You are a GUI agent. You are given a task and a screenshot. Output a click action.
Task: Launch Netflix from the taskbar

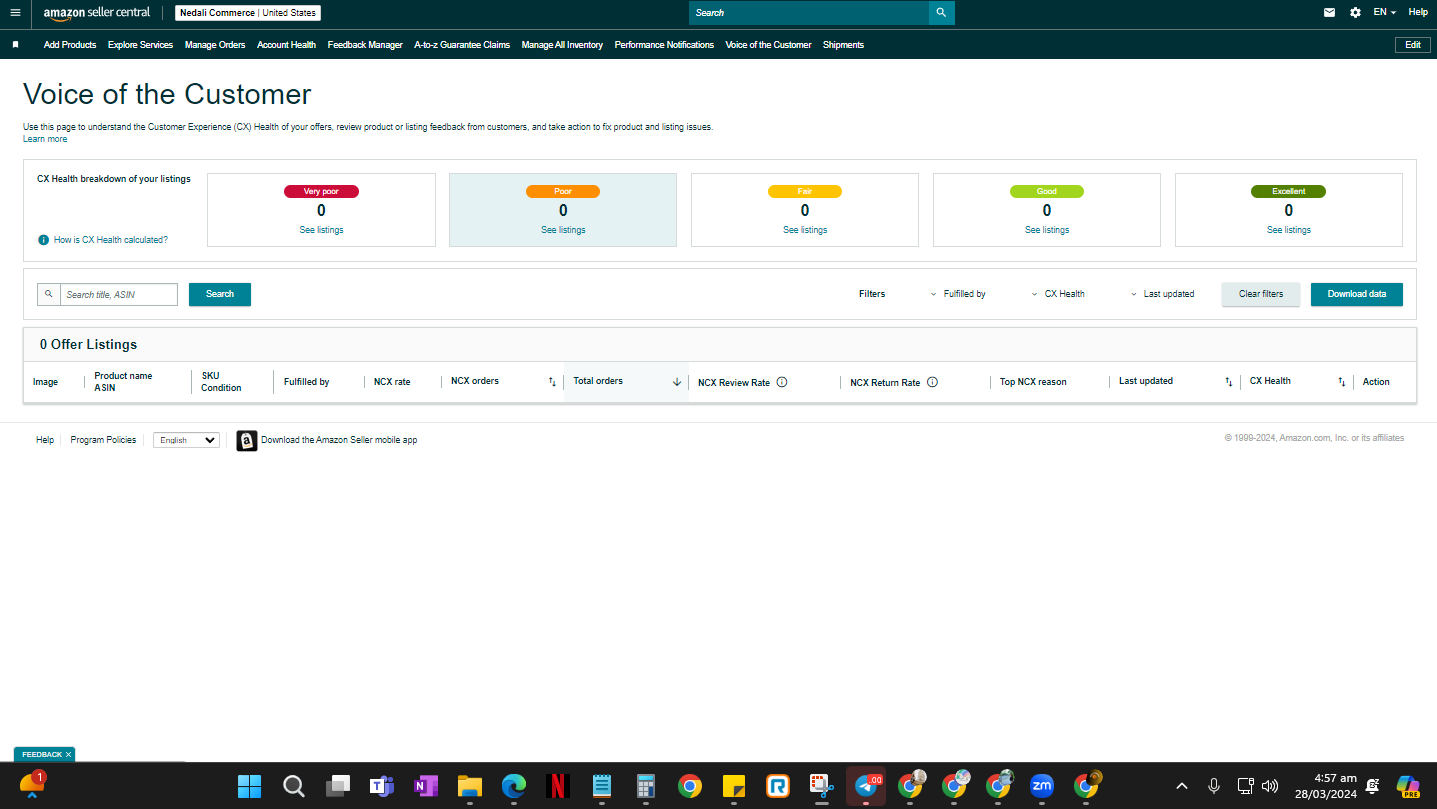(x=558, y=786)
